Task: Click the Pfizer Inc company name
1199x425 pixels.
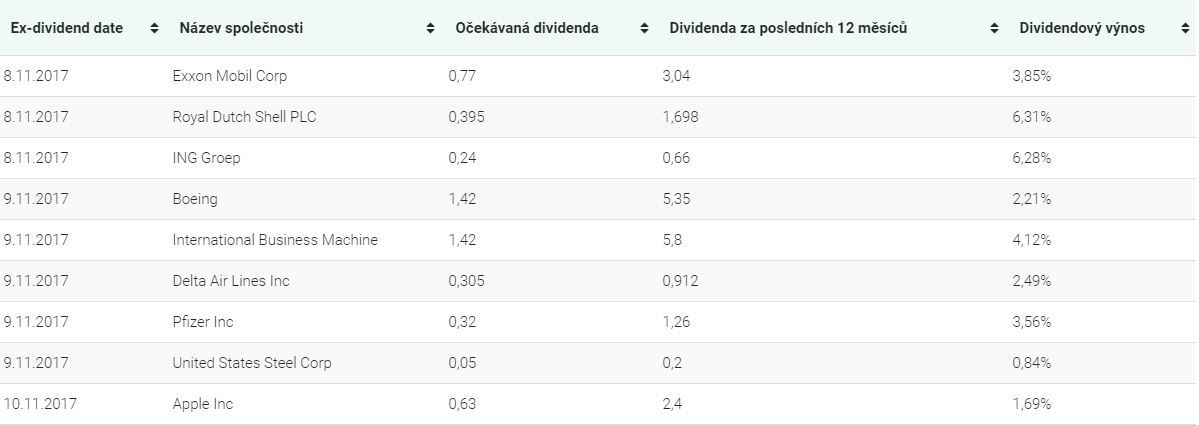Action: pos(203,322)
